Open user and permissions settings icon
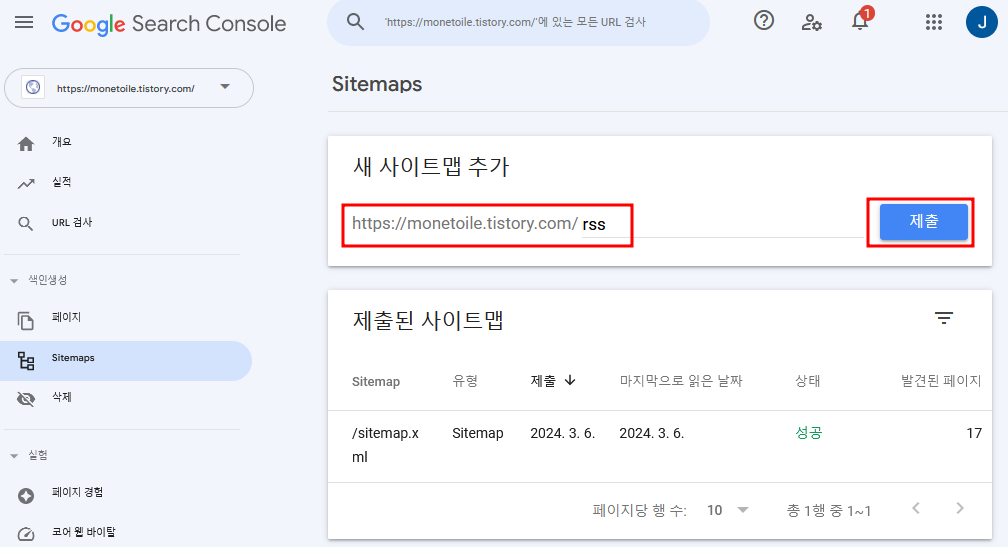The width and height of the screenshot is (1008, 547). click(811, 22)
